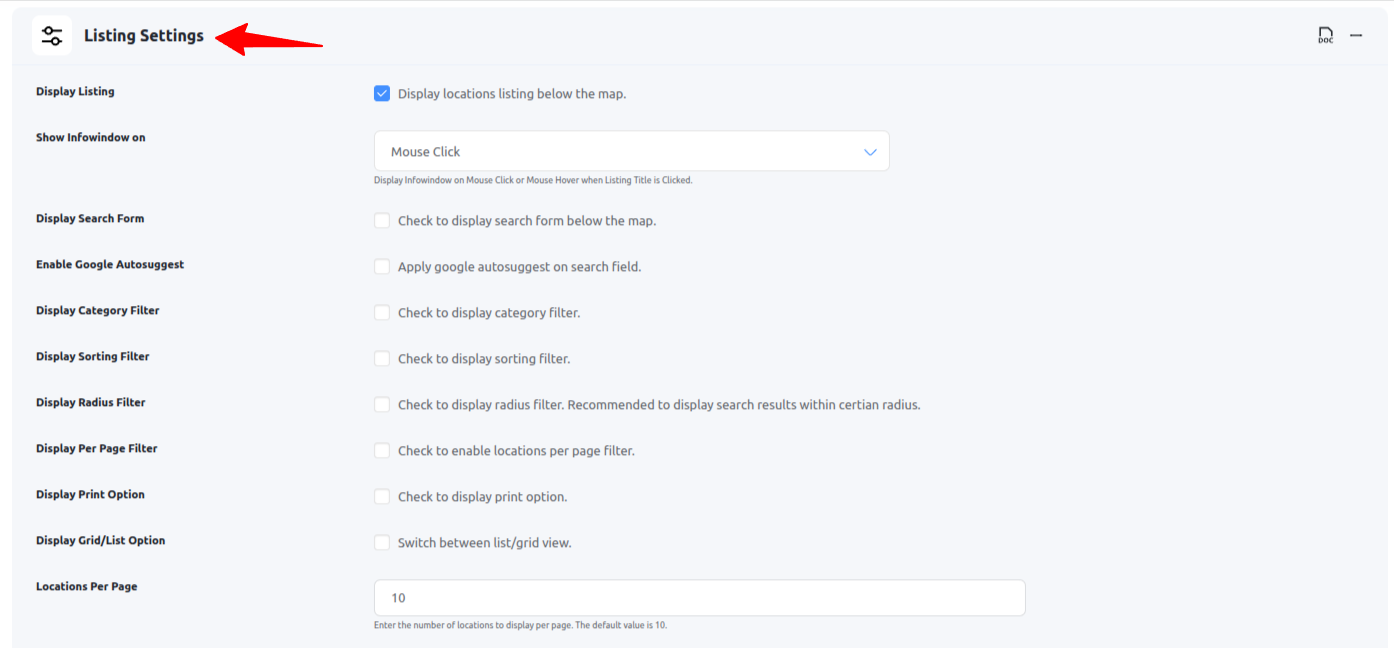1394x648 pixels.
Task: Tick the display sorting filter checkbox
Action: click(x=382, y=359)
